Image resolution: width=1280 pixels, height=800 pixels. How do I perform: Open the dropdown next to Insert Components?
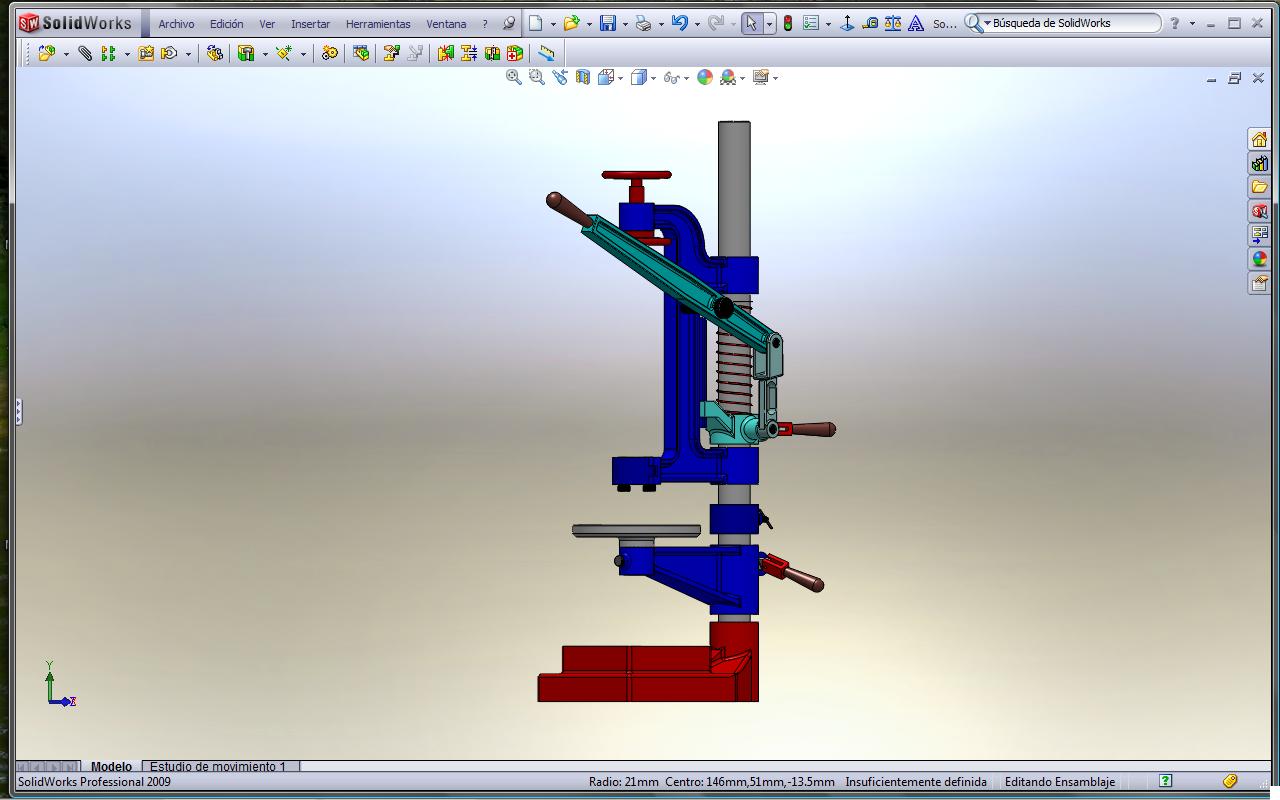pos(66,55)
